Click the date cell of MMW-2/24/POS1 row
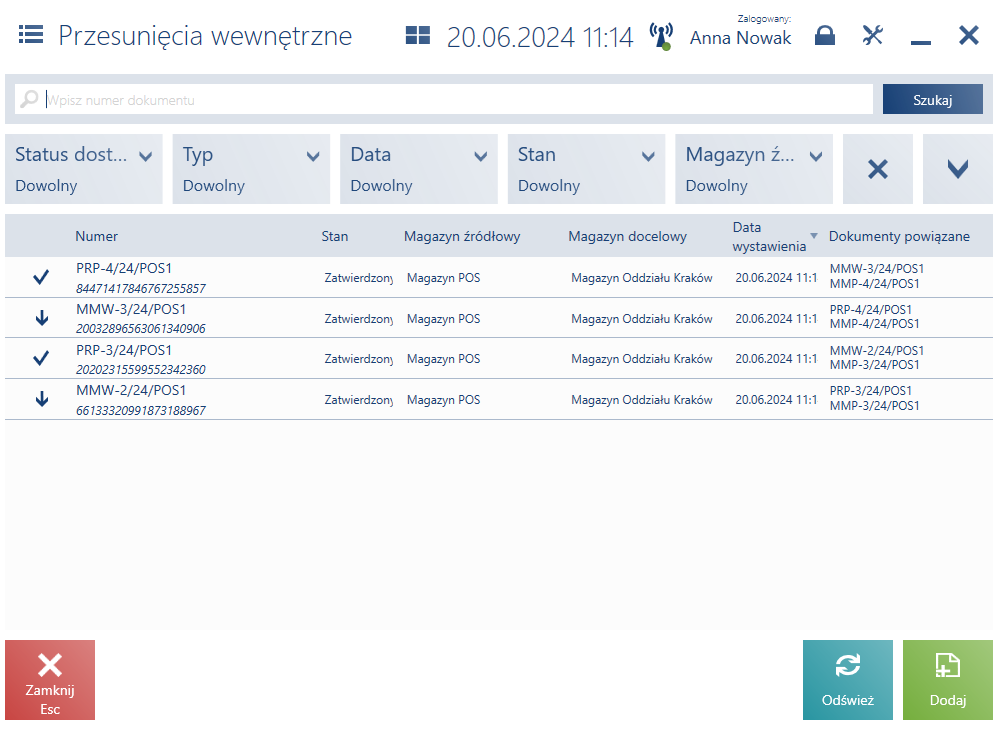 776,399
